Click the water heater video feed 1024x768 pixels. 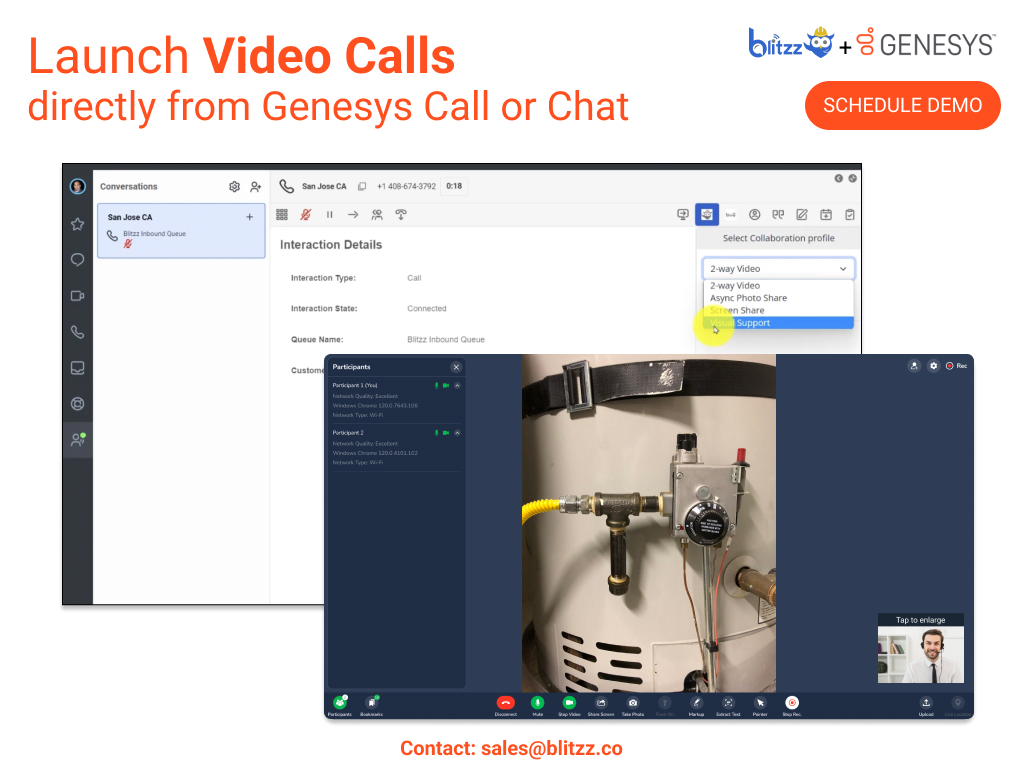click(648, 523)
